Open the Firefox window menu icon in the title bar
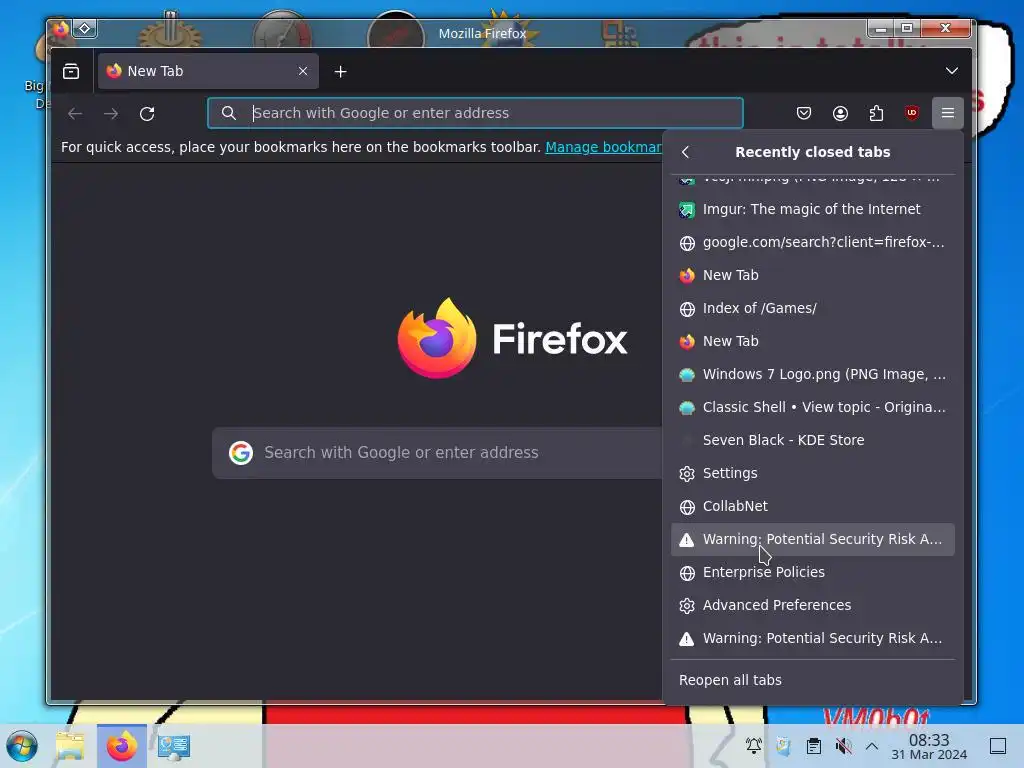This screenshot has height=768, width=1024. (61, 29)
